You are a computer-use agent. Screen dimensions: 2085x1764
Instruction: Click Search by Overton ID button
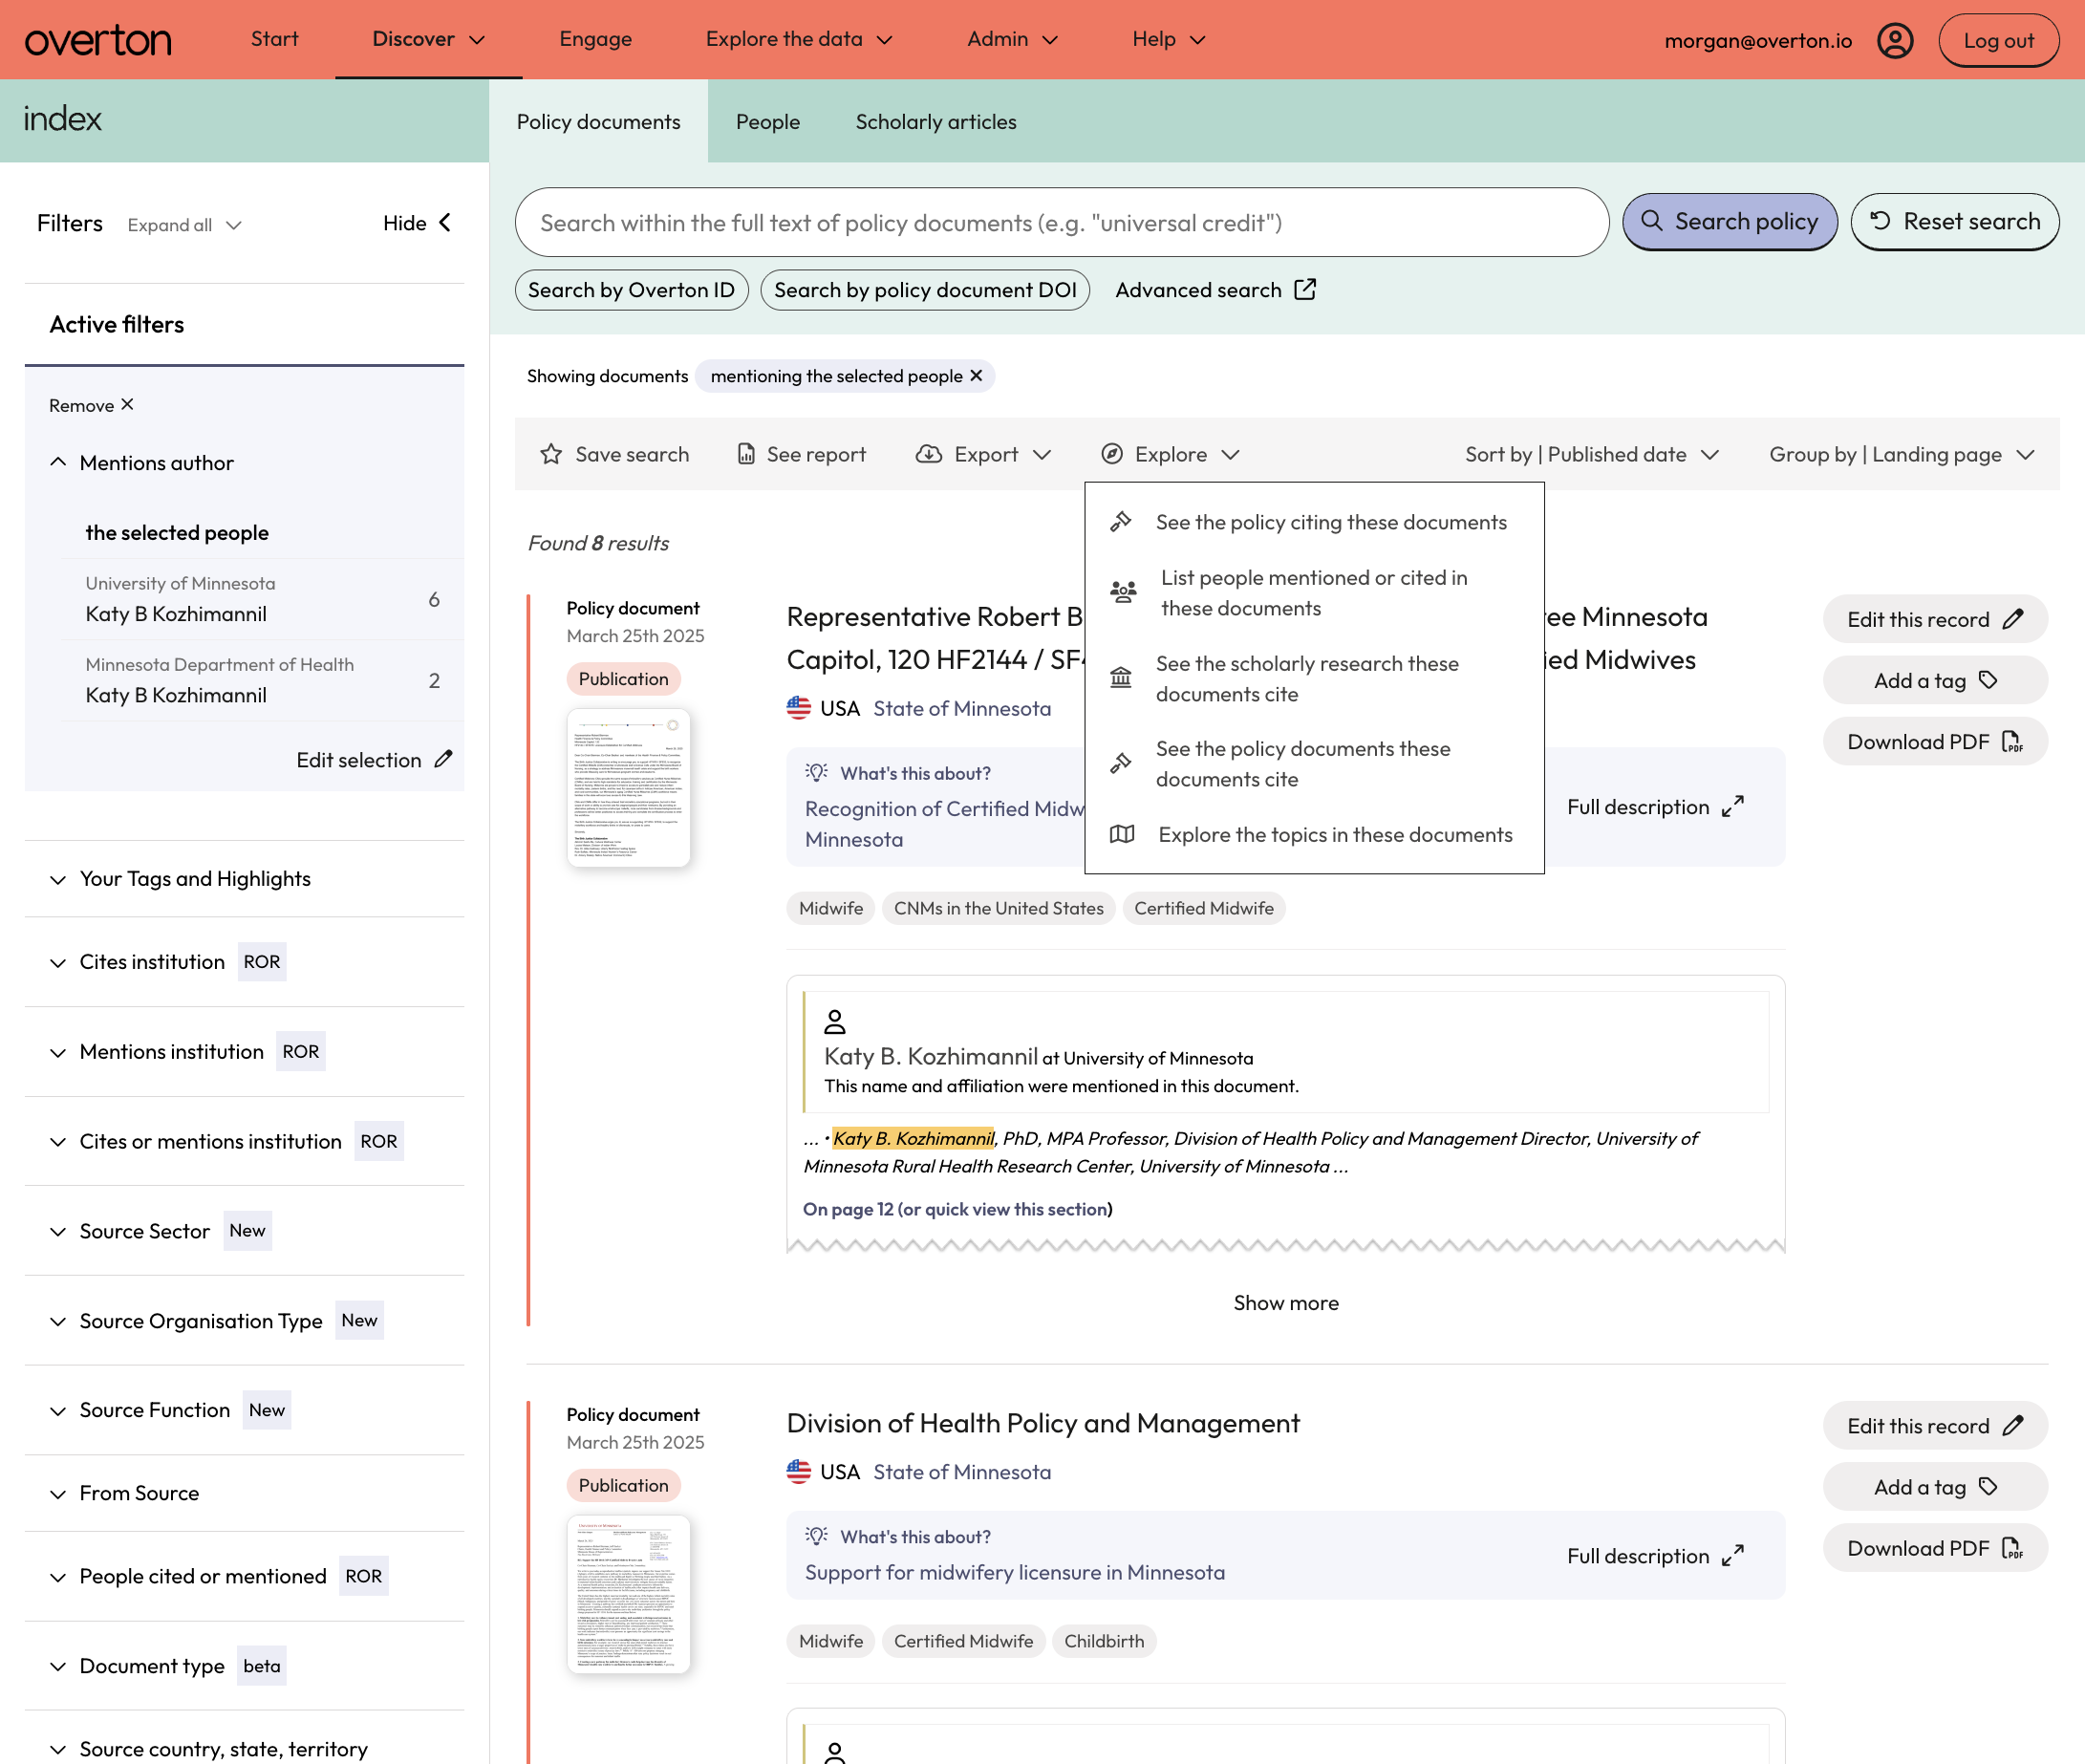pos(631,289)
